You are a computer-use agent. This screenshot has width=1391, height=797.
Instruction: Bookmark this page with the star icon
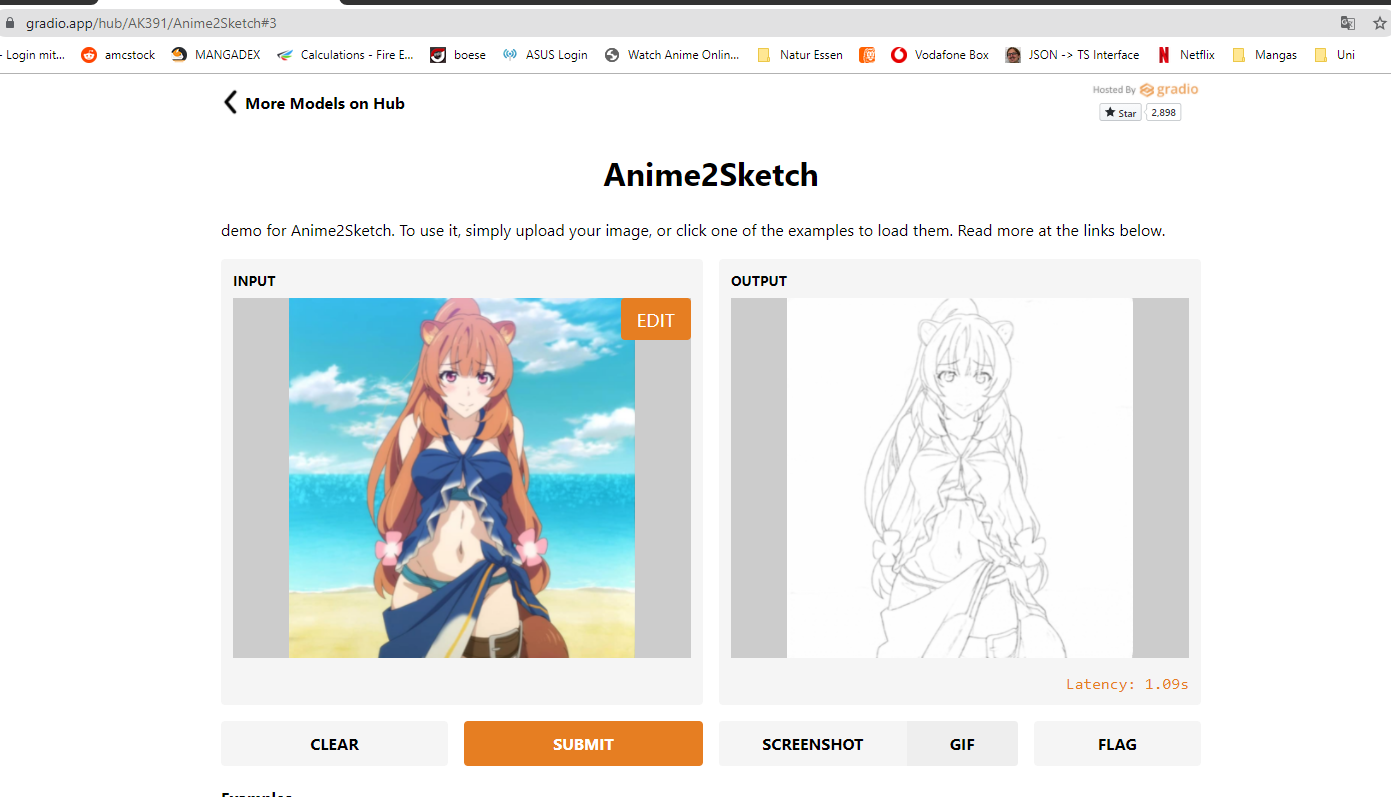(1381, 22)
